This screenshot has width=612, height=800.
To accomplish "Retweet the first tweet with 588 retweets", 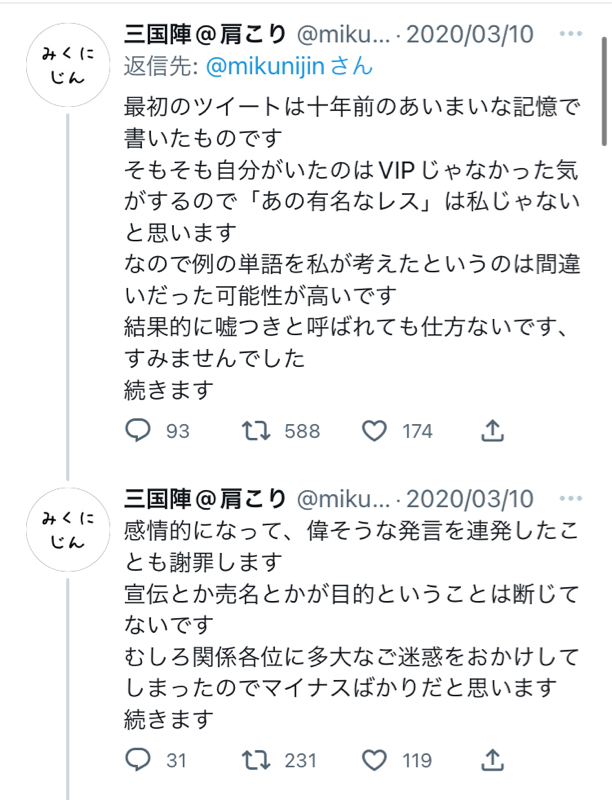I will click(x=256, y=431).
